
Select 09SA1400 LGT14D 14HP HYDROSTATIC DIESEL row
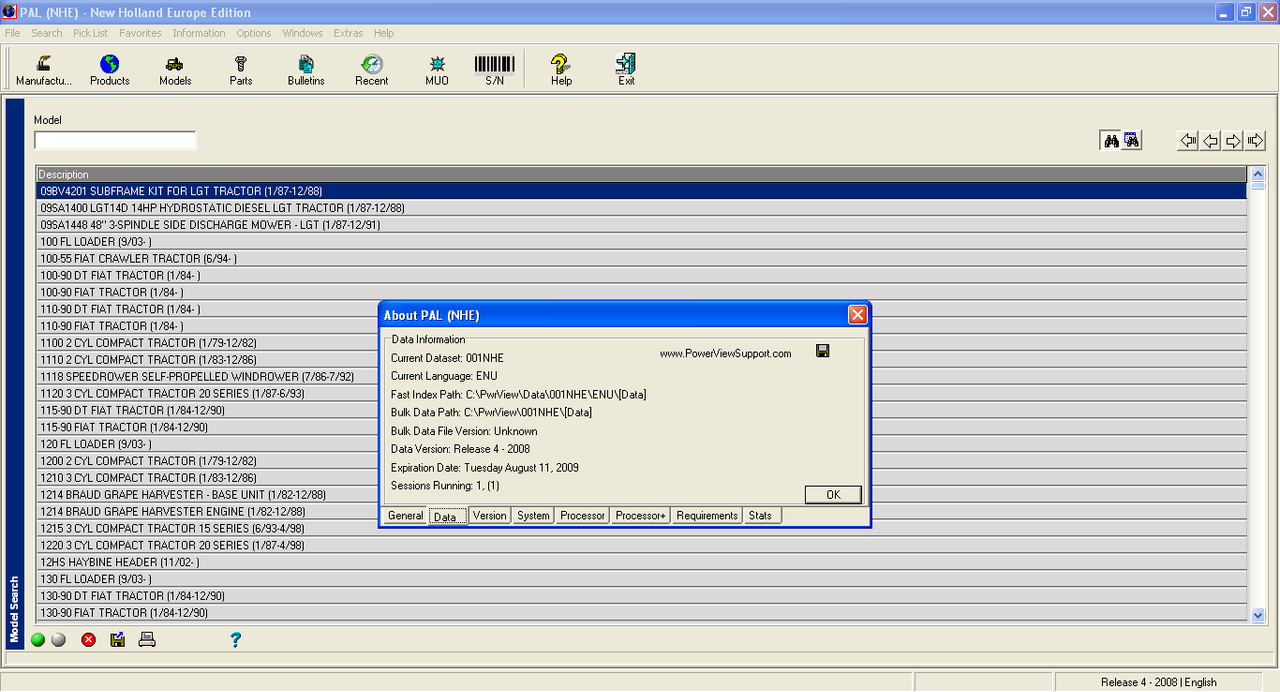pyautogui.click(x=641, y=208)
